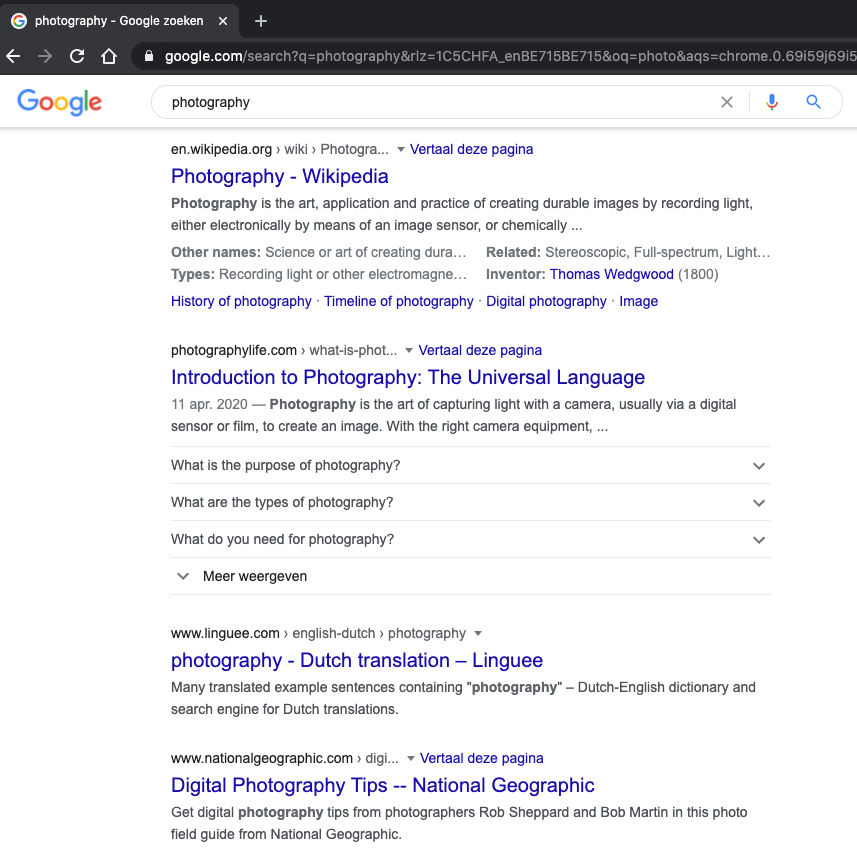Open dropdown arrow beside www.linguee.com result
The image size is (857, 850).
coord(478,634)
